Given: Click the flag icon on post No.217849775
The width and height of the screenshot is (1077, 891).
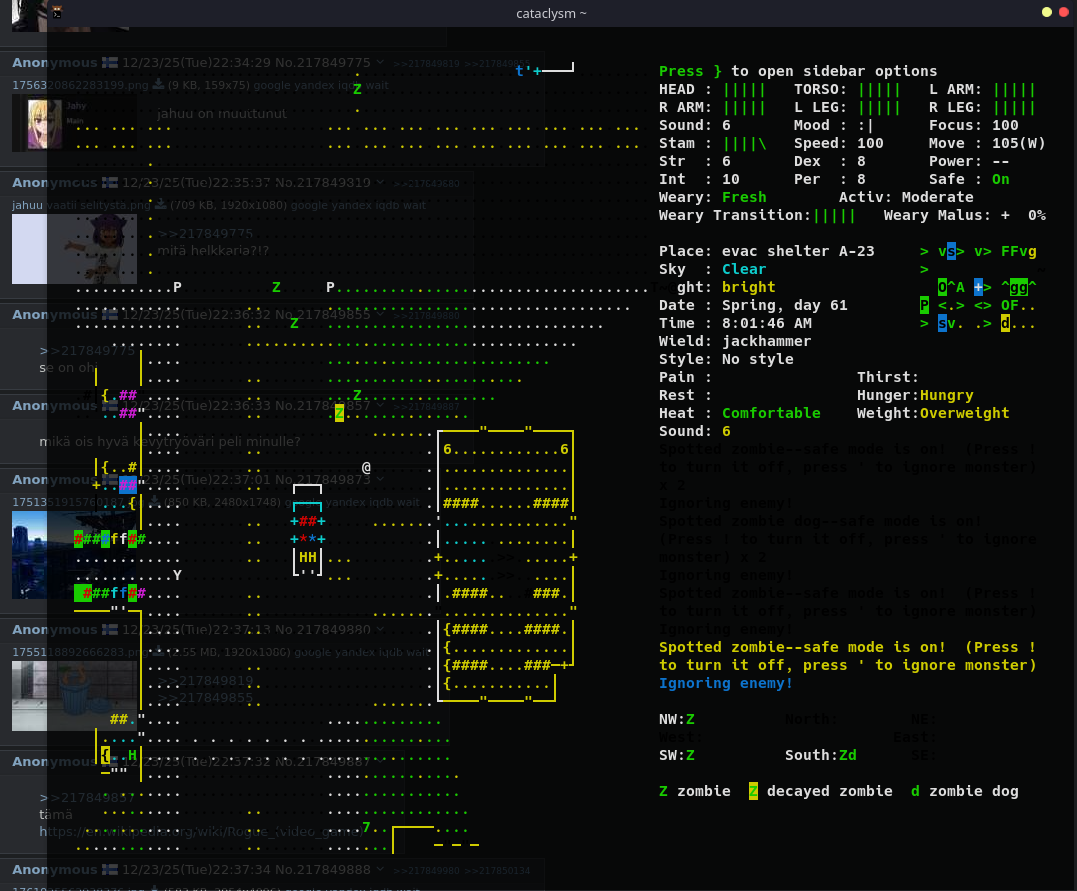Looking at the screenshot, I should tap(109, 63).
